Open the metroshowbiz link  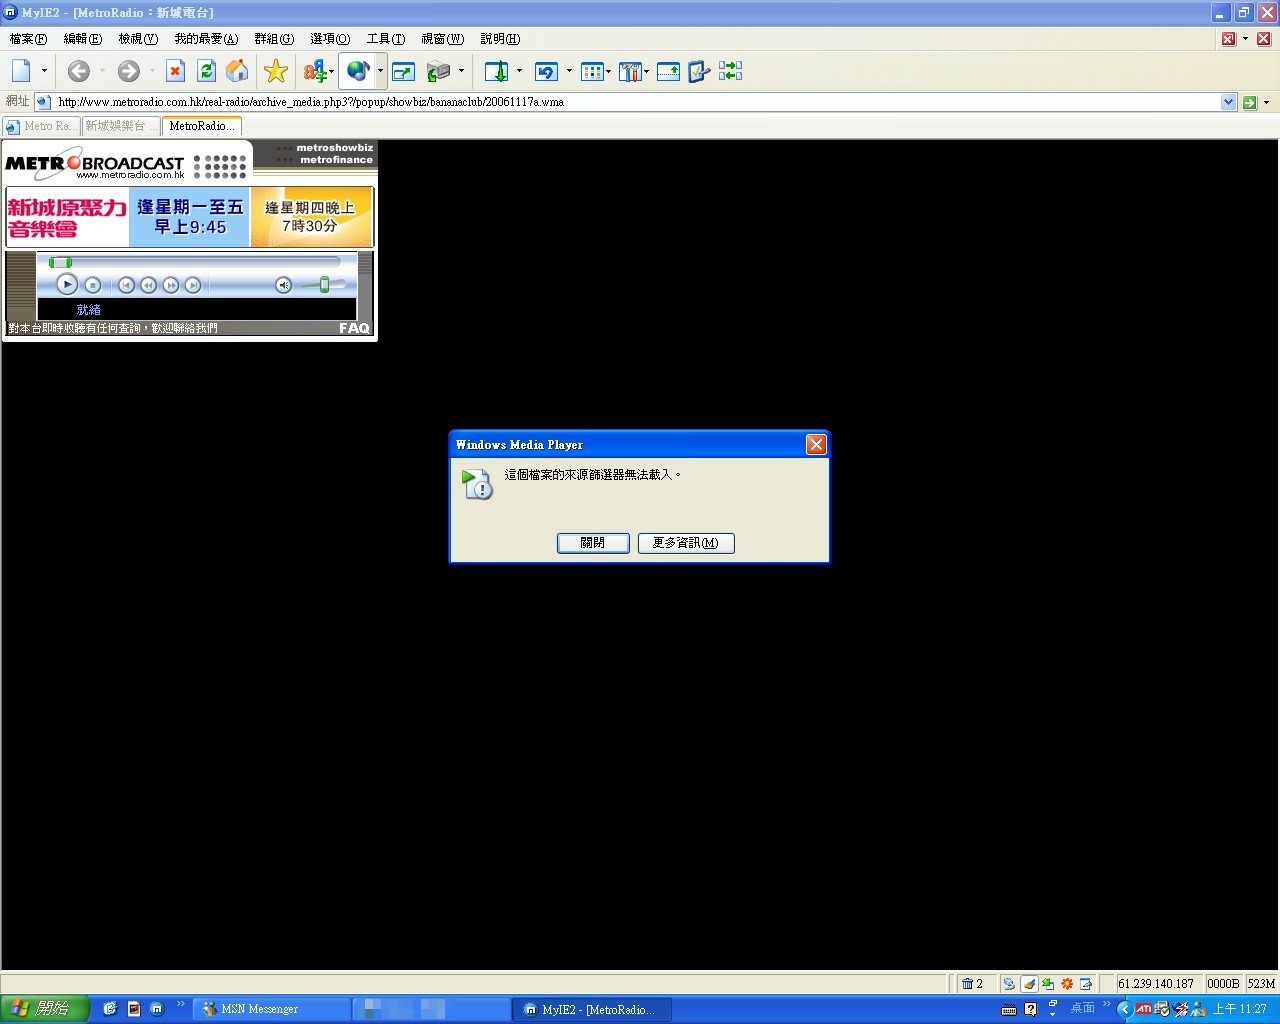(334, 148)
